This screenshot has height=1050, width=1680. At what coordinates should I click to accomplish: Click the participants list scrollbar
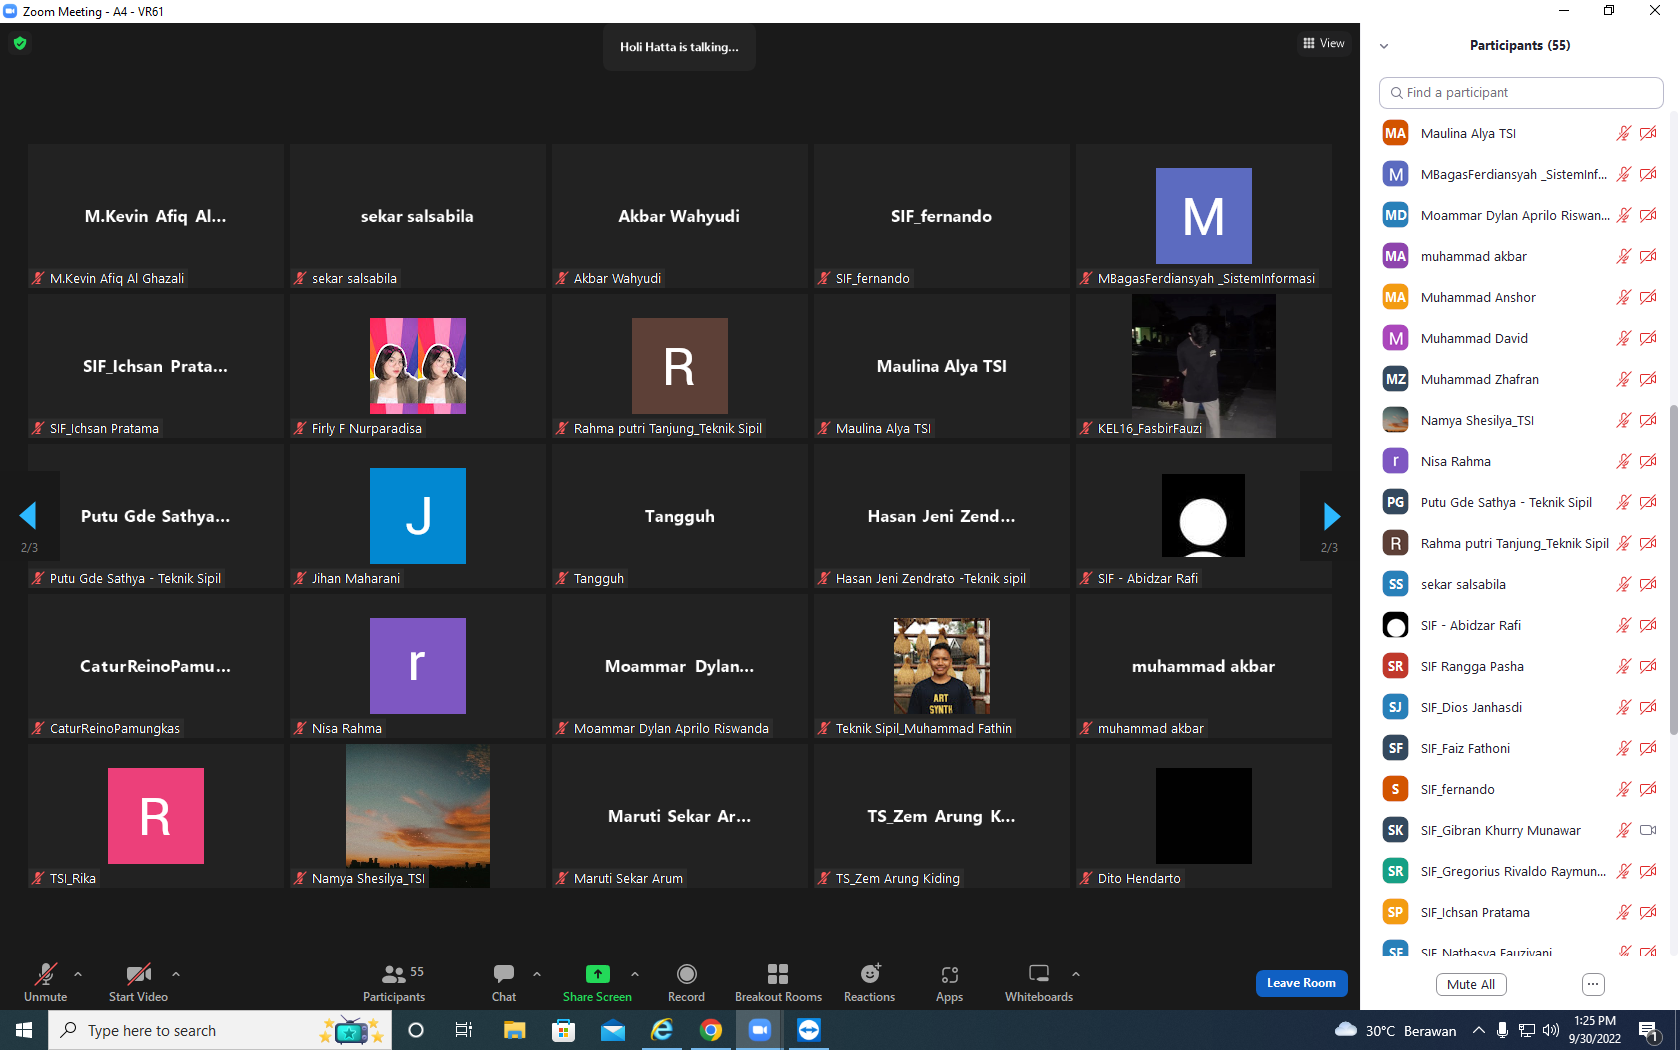coord(1673,570)
